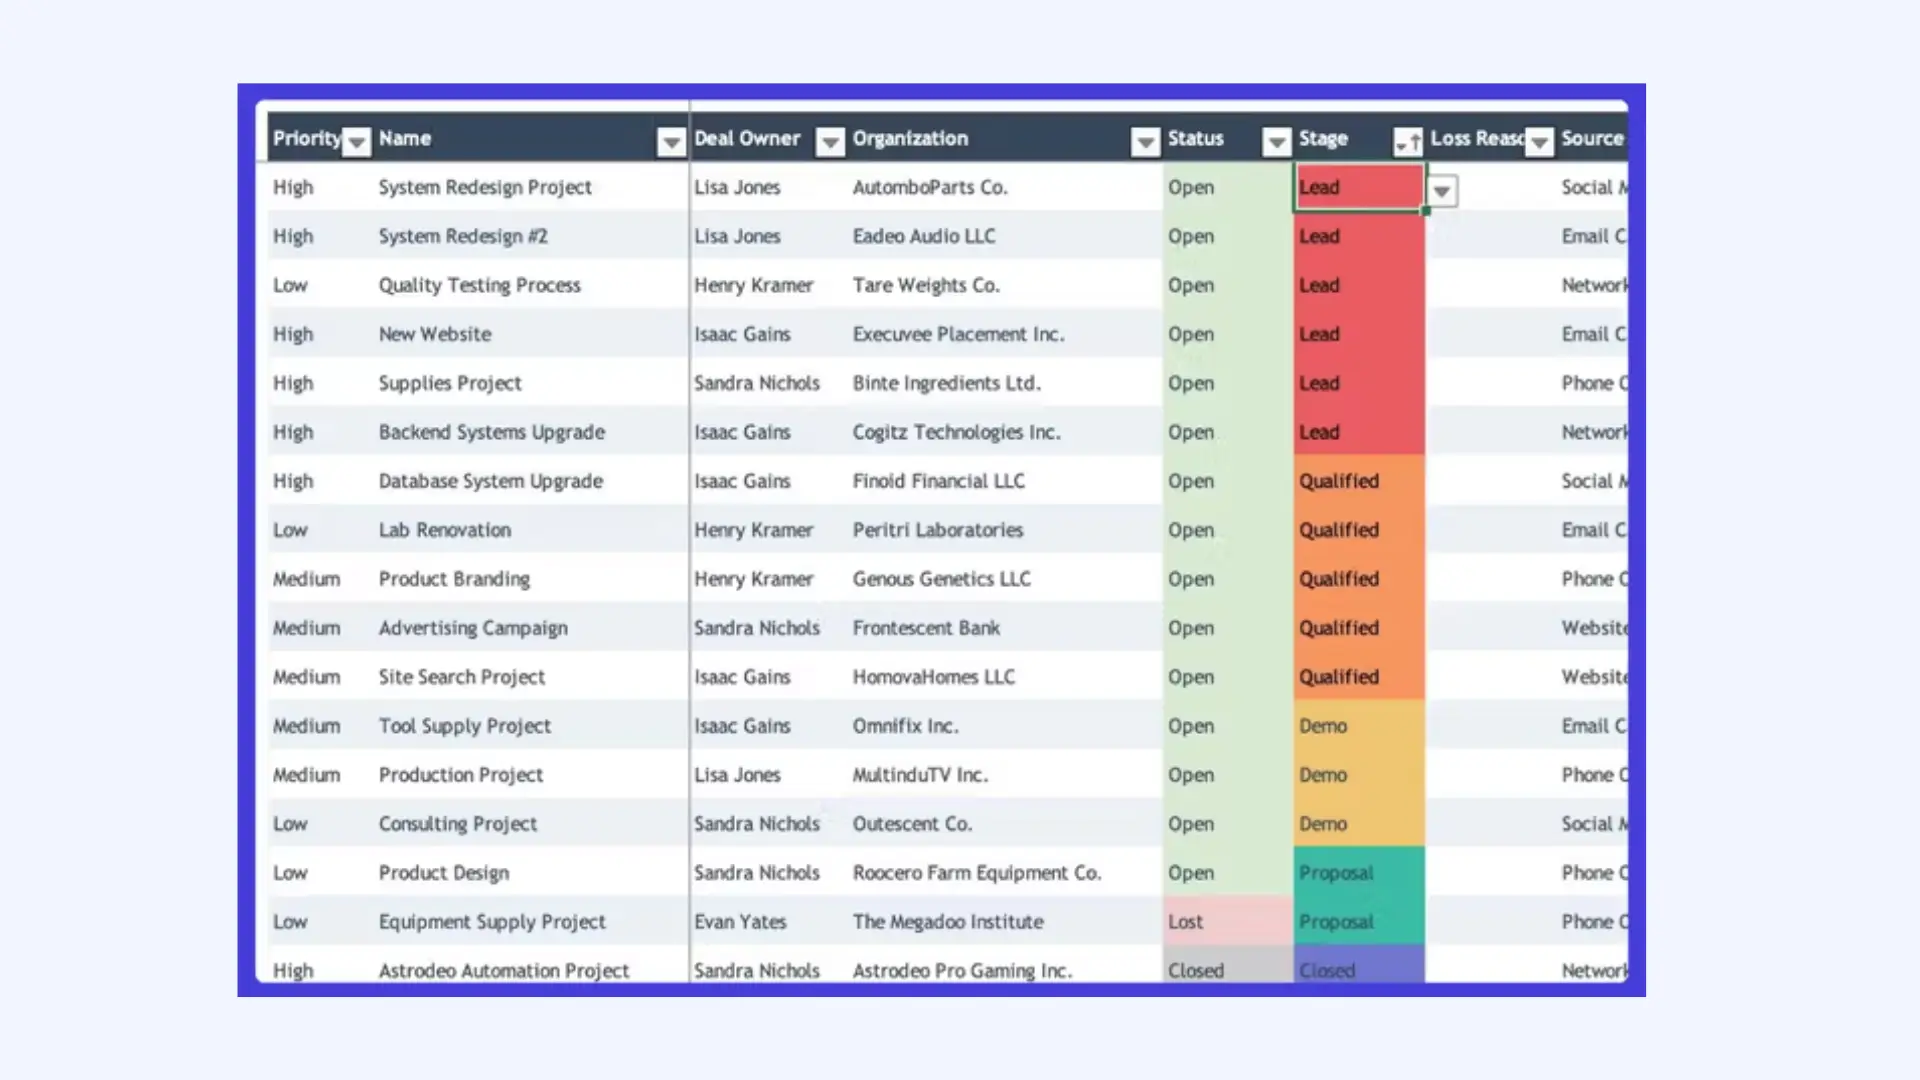Screen dimensions: 1920x1080
Task: Open the Organization column filter icon
Action: (x=1144, y=142)
